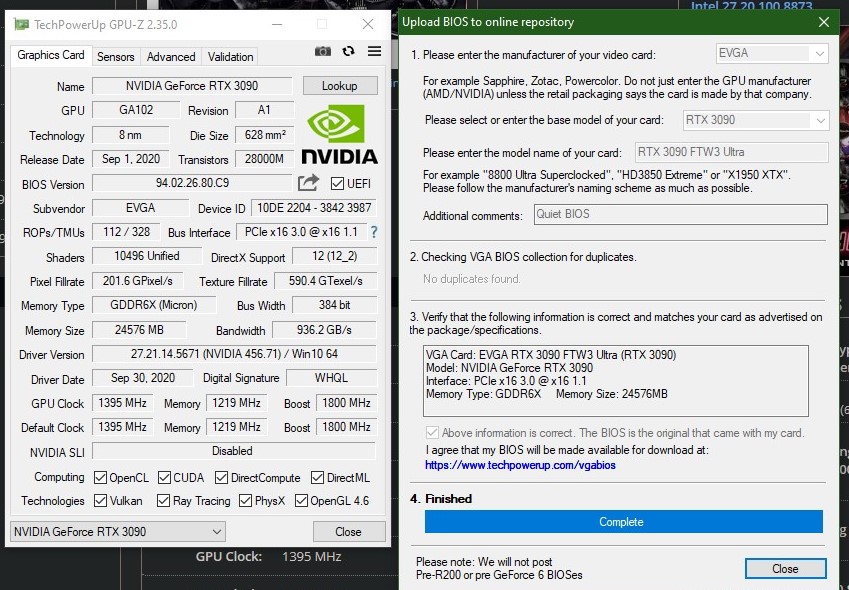Click the Lookup button
The image size is (849, 590).
click(x=339, y=86)
